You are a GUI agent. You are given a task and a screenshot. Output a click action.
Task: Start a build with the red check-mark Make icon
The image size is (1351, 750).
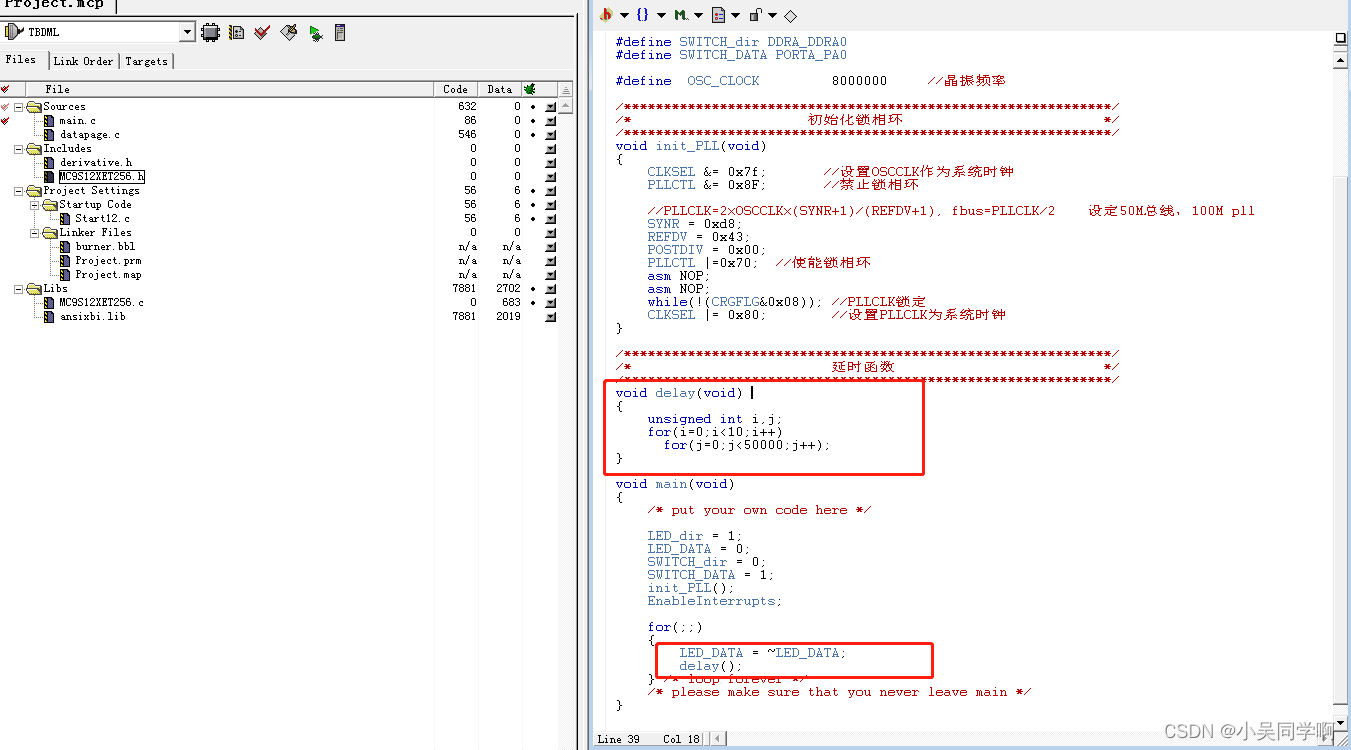point(261,31)
